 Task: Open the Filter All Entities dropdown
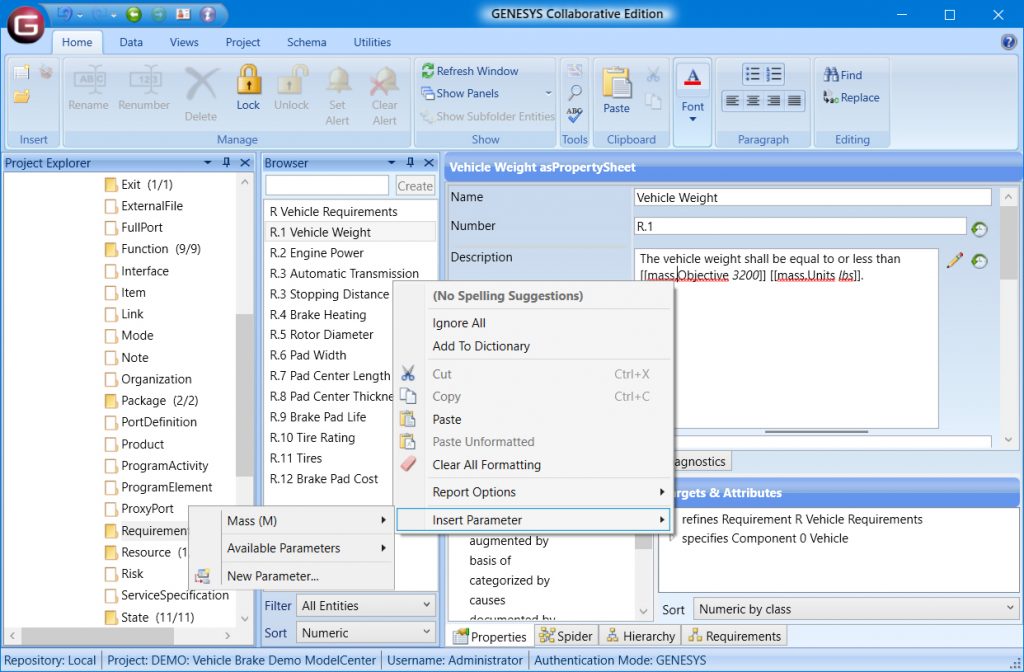[365, 605]
